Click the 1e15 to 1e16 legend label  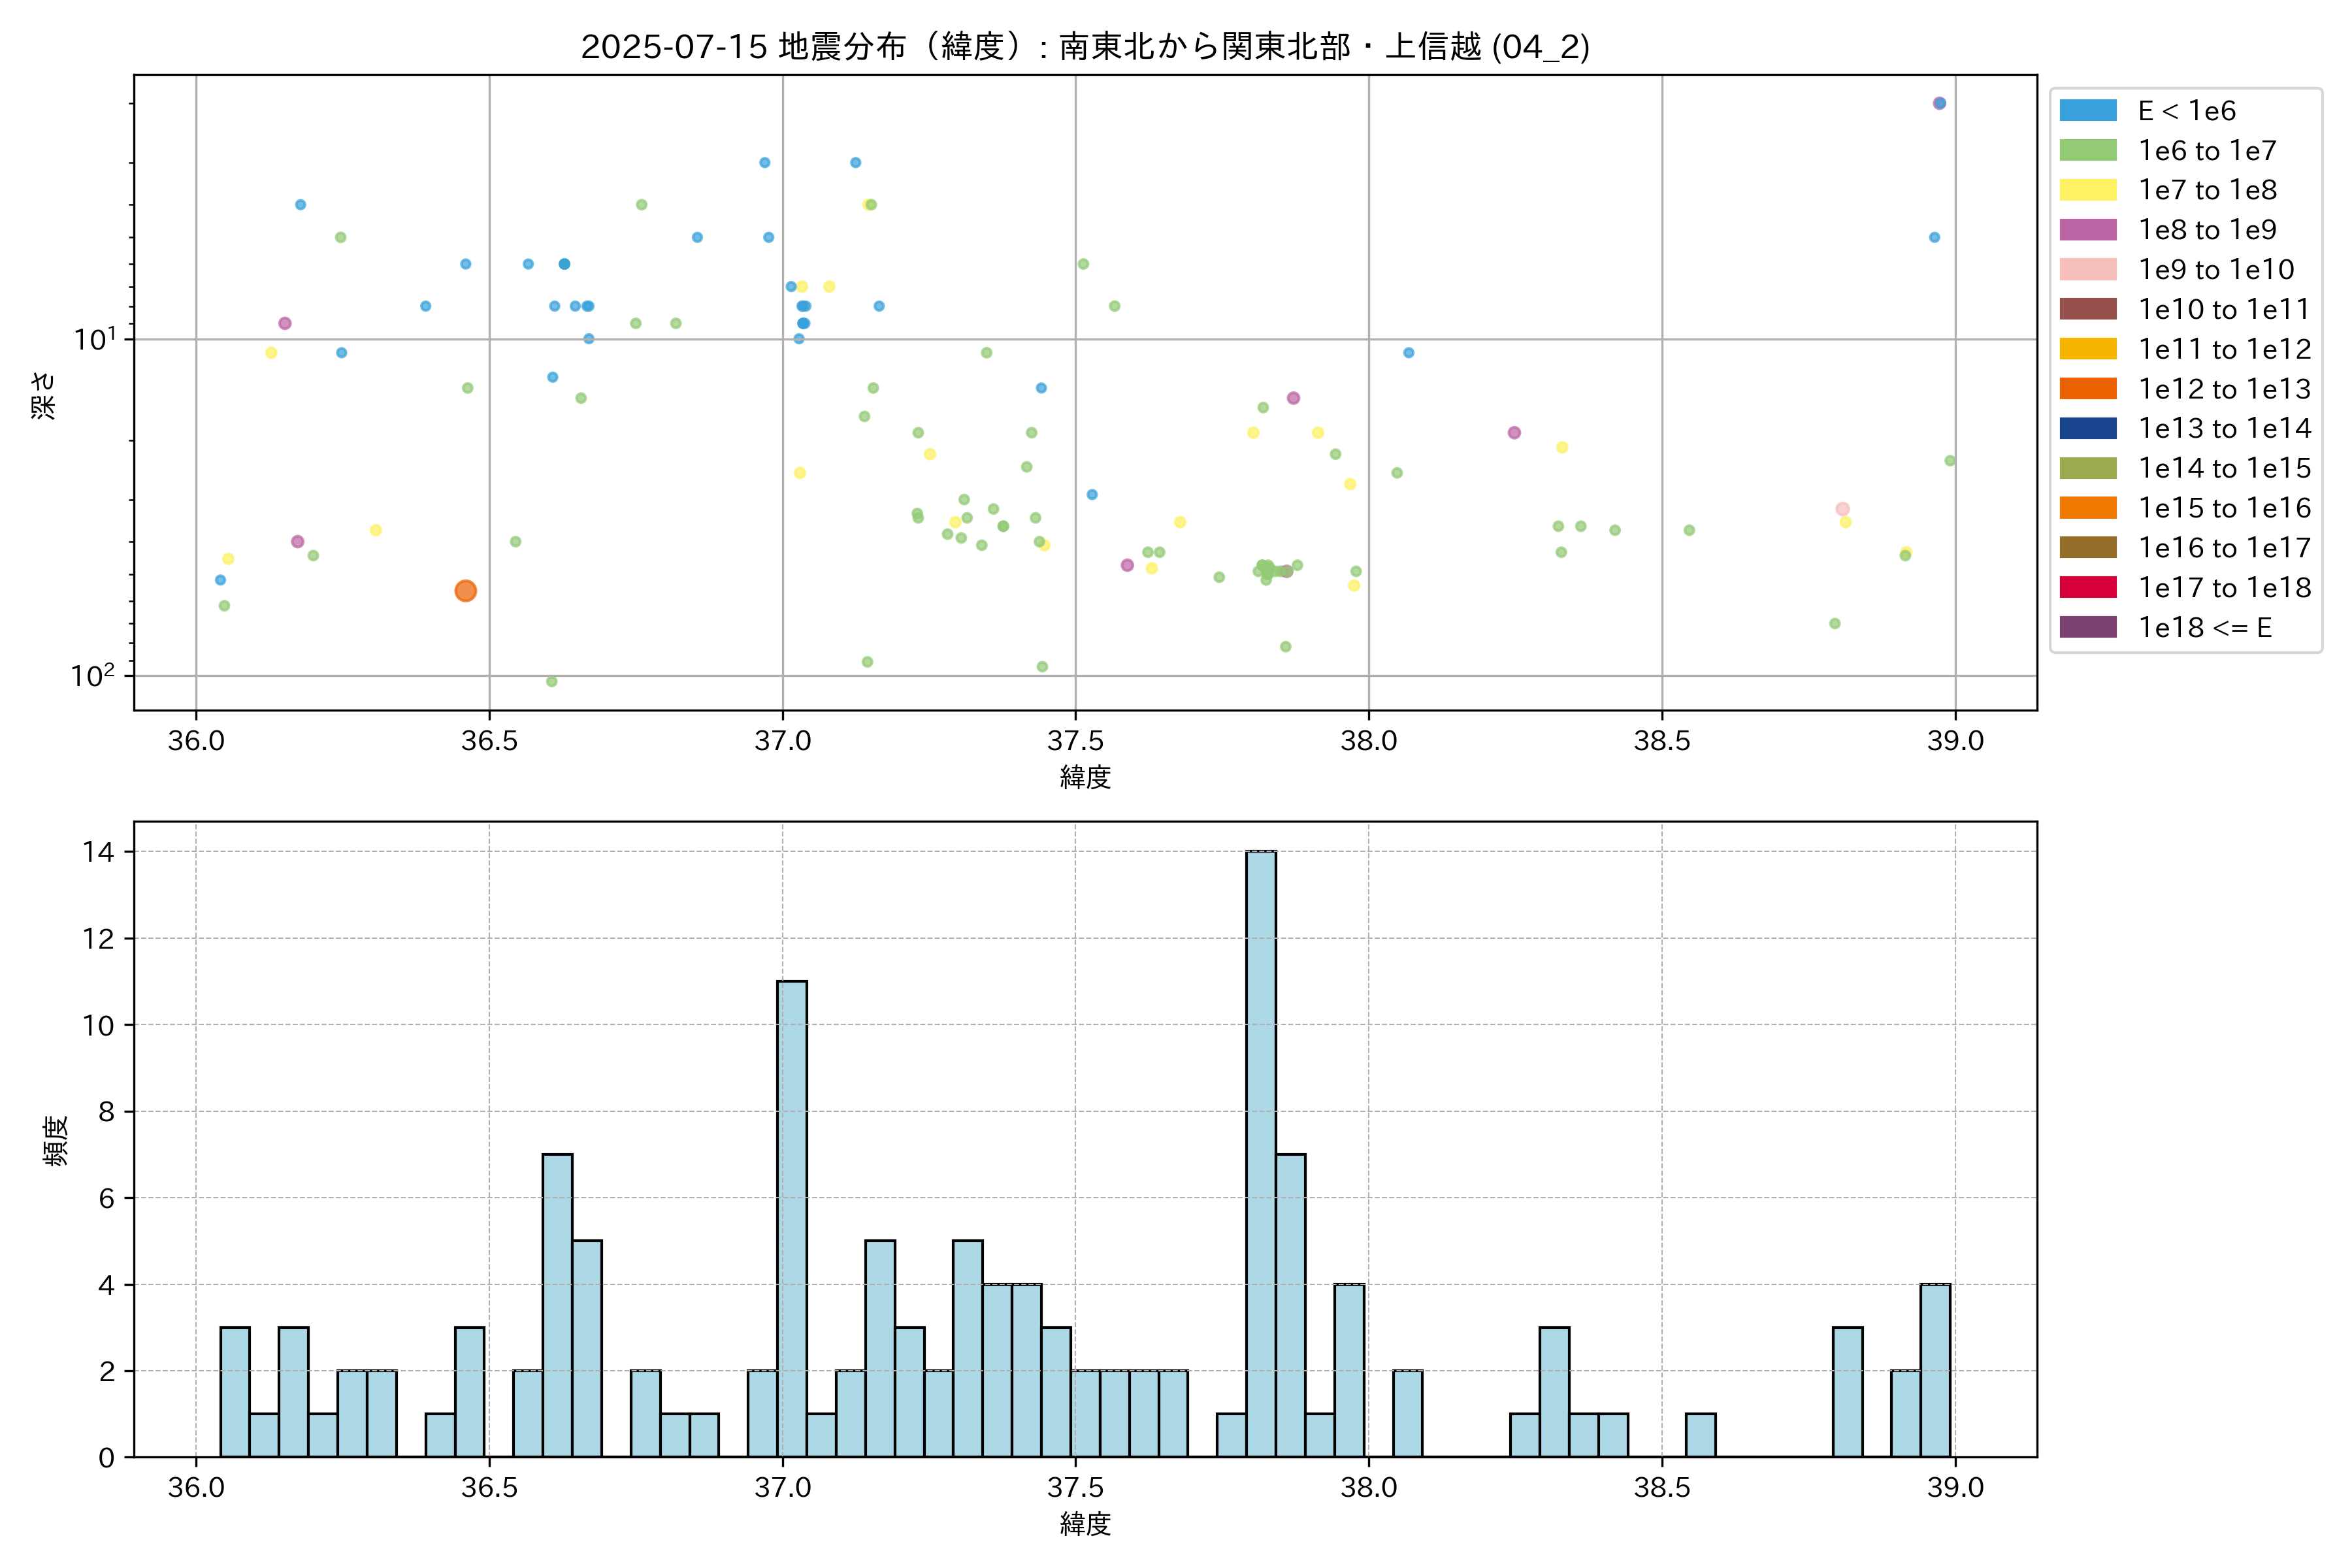[x=2224, y=509]
